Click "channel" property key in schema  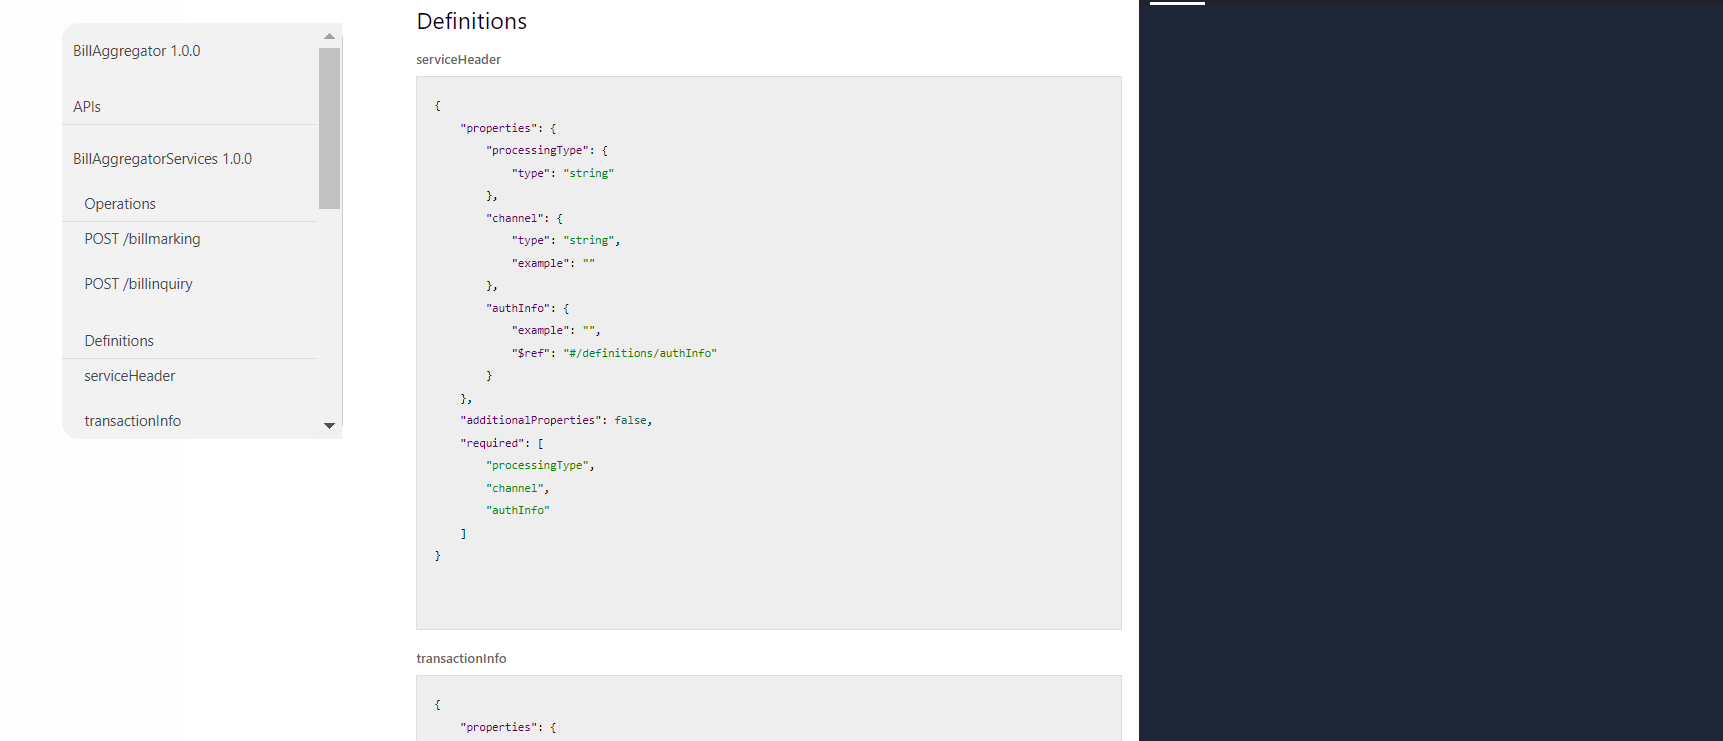click(516, 218)
